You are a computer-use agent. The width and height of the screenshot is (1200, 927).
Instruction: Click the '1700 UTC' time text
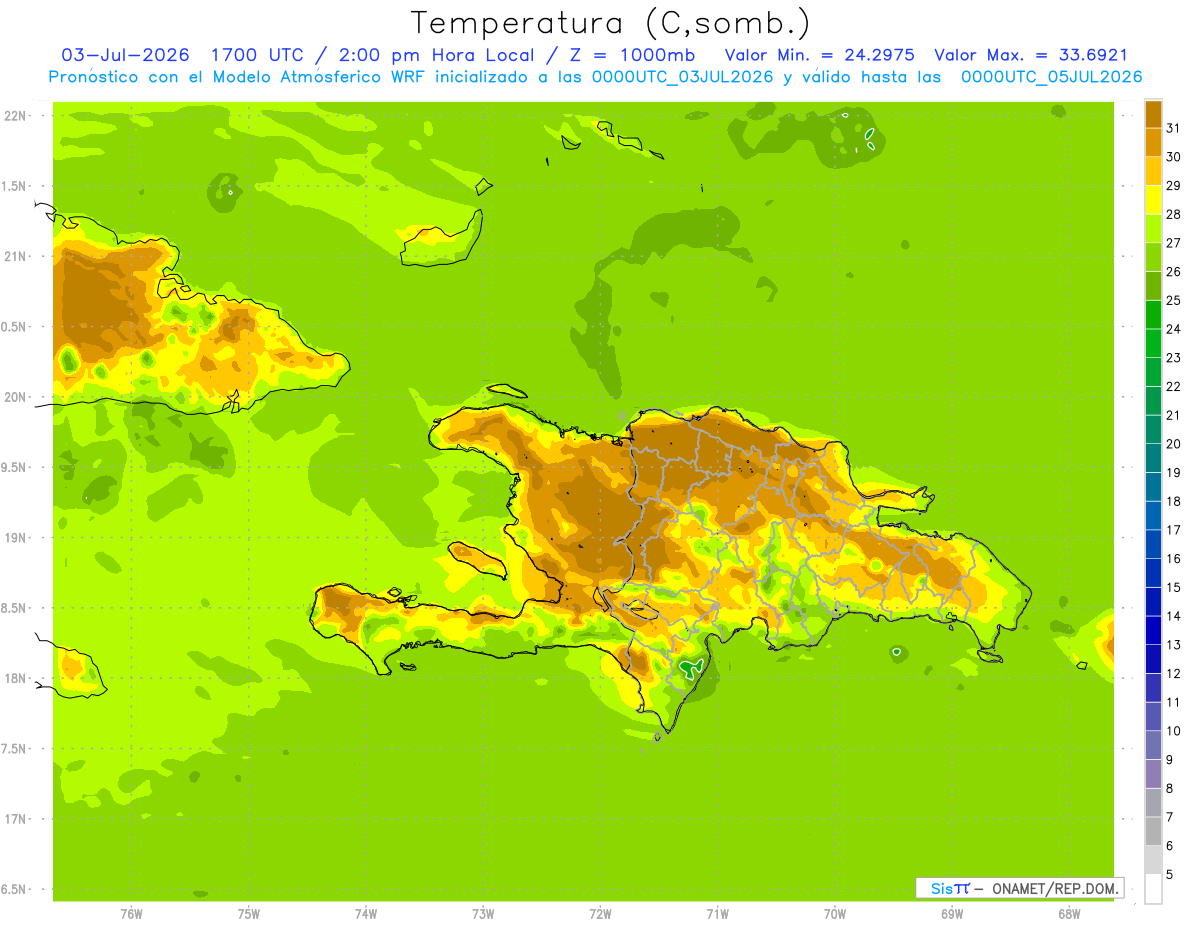pyautogui.click(x=256, y=55)
